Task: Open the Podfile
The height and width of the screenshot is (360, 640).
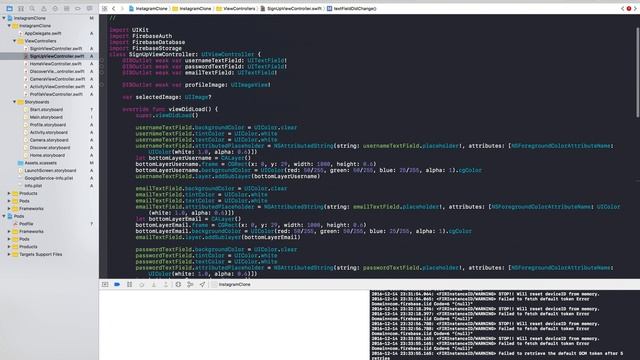Action: 26,224
